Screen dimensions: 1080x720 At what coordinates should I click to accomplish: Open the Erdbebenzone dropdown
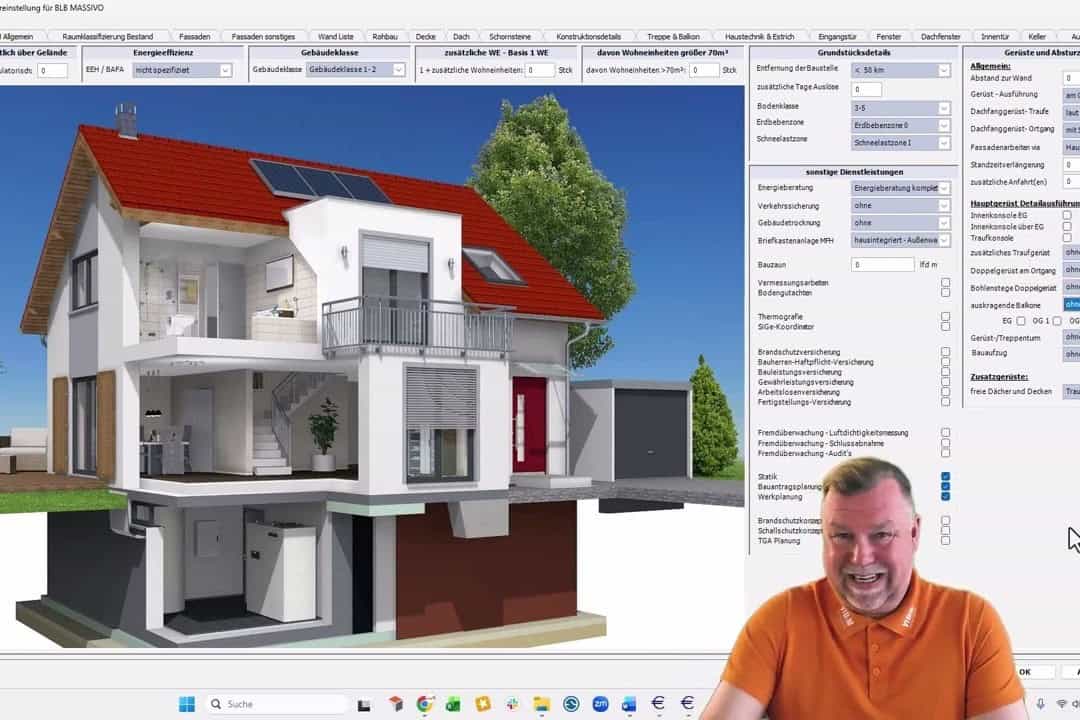click(943, 125)
